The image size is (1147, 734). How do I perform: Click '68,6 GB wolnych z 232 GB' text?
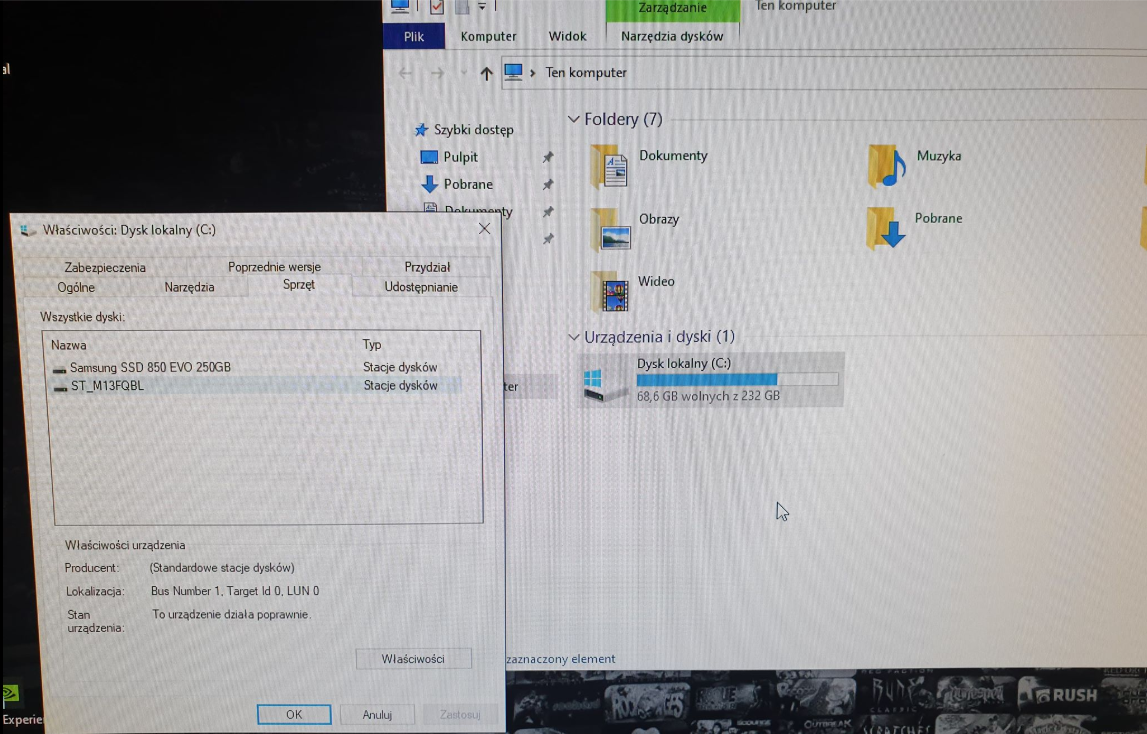tap(708, 396)
